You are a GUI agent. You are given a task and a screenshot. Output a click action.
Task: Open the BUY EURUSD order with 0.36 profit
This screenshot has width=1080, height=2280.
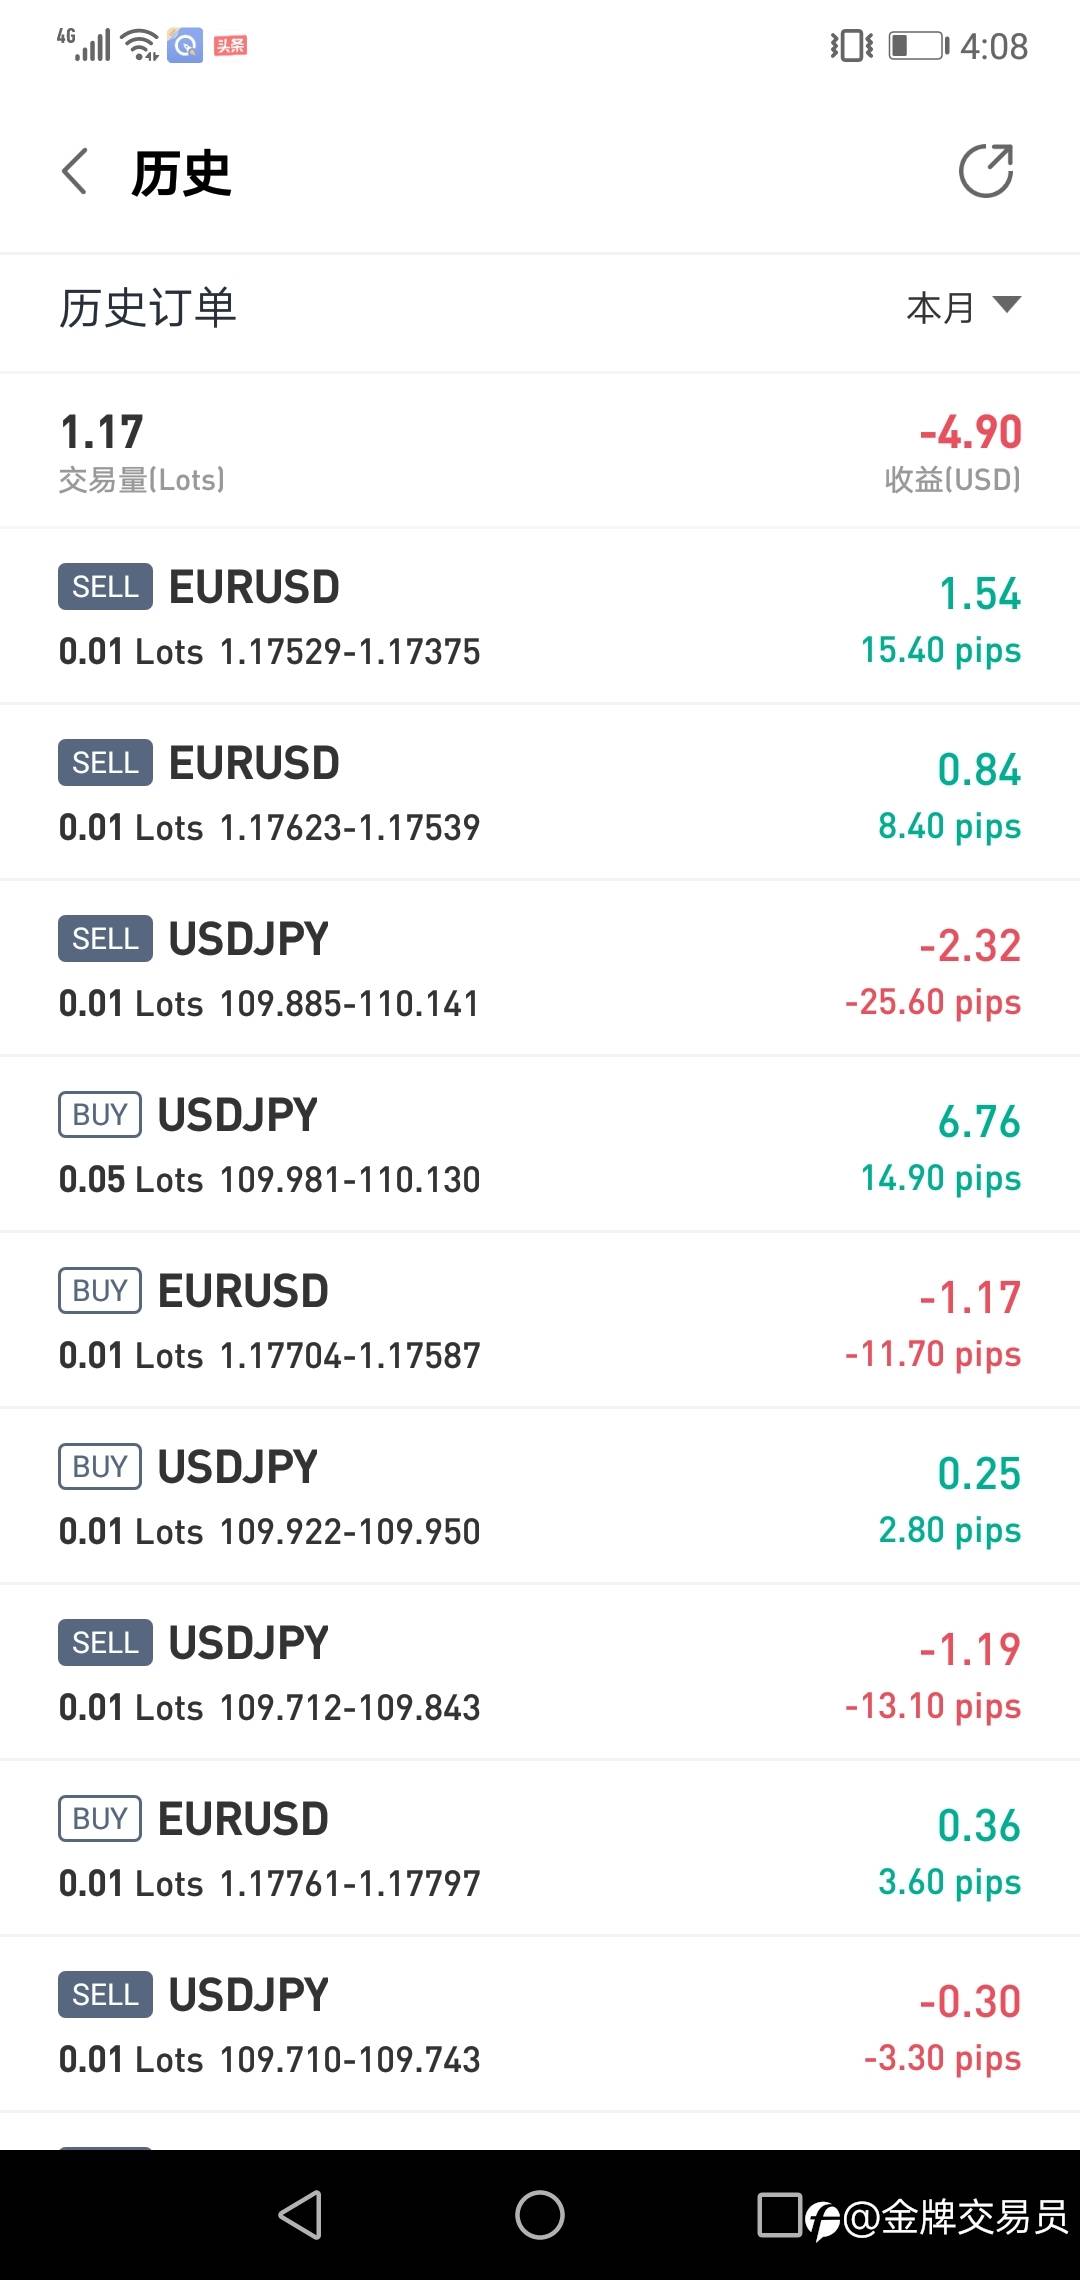tap(540, 1849)
